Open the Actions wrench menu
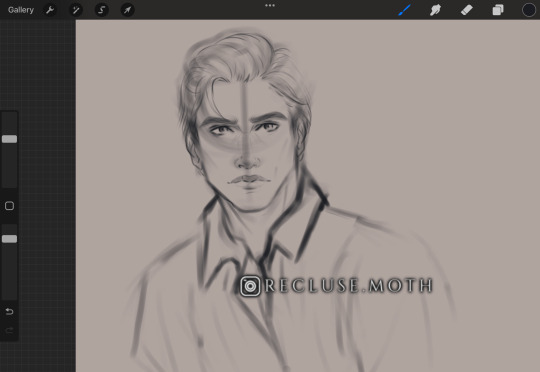Screen dimensions: 540x372 click(x=50, y=10)
